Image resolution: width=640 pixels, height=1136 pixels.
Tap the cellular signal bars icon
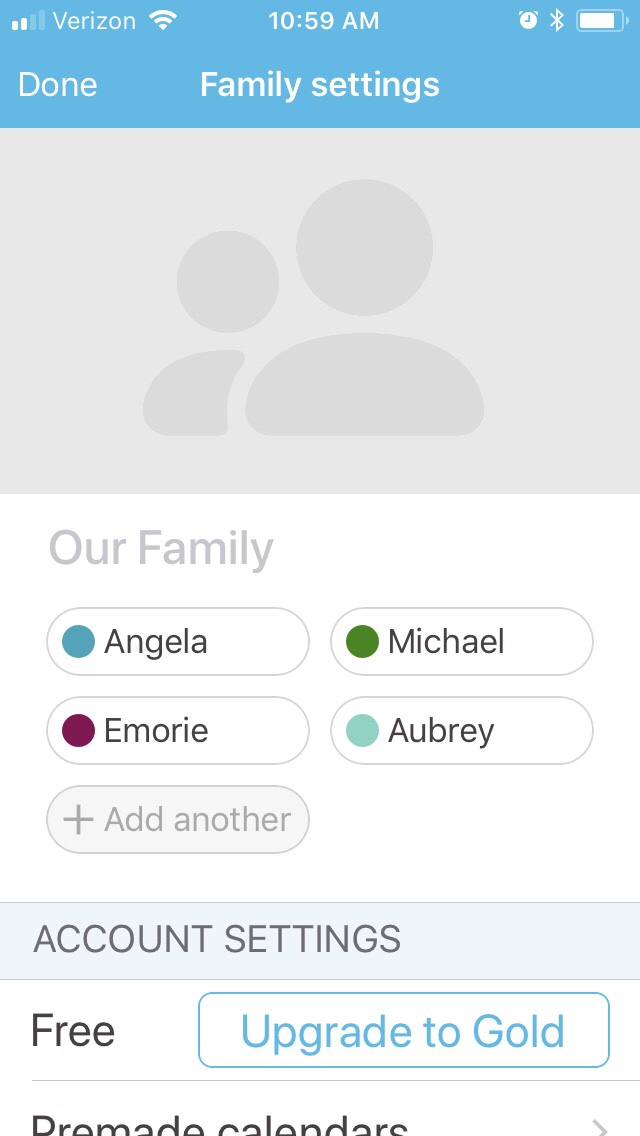click(28, 21)
